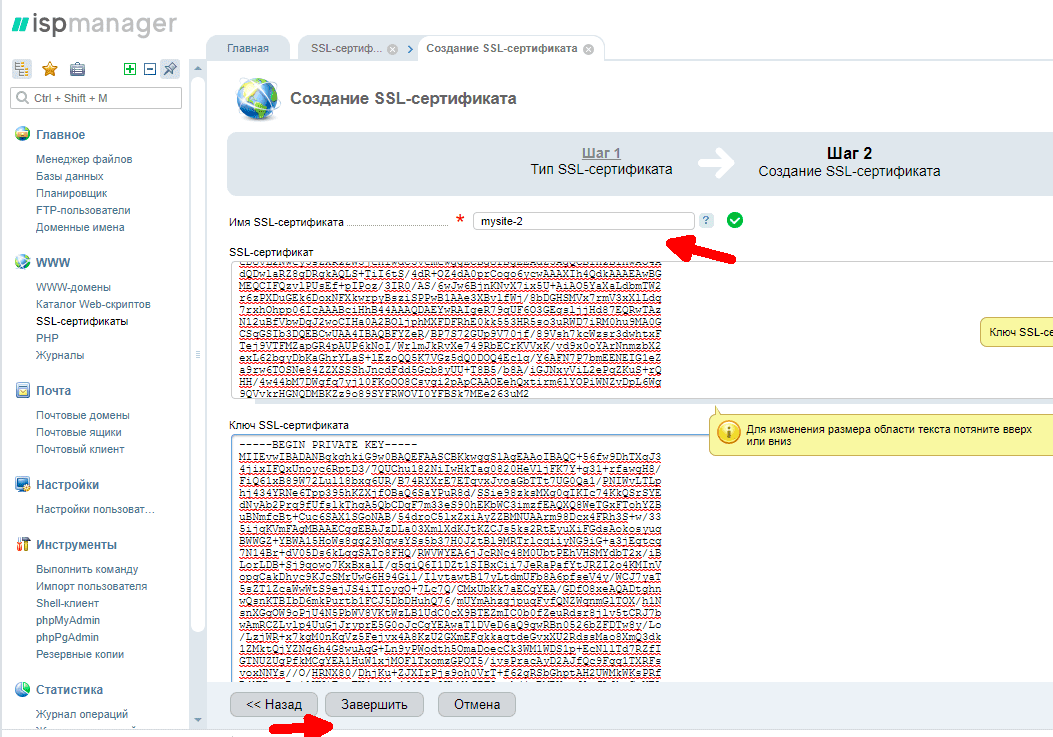Open PHP settings link
1053x737 pixels.
tap(47, 338)
